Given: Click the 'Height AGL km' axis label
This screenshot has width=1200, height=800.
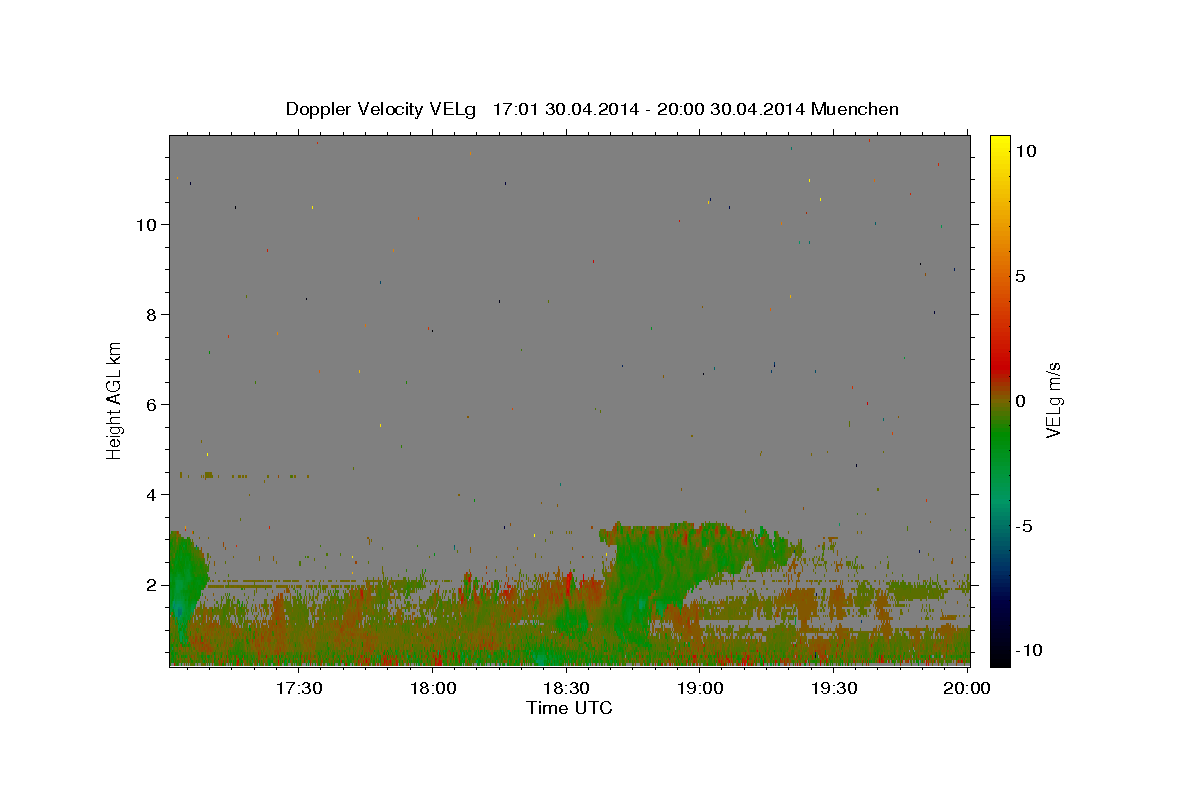Looking at the screenshot, I should click(115, 399).
